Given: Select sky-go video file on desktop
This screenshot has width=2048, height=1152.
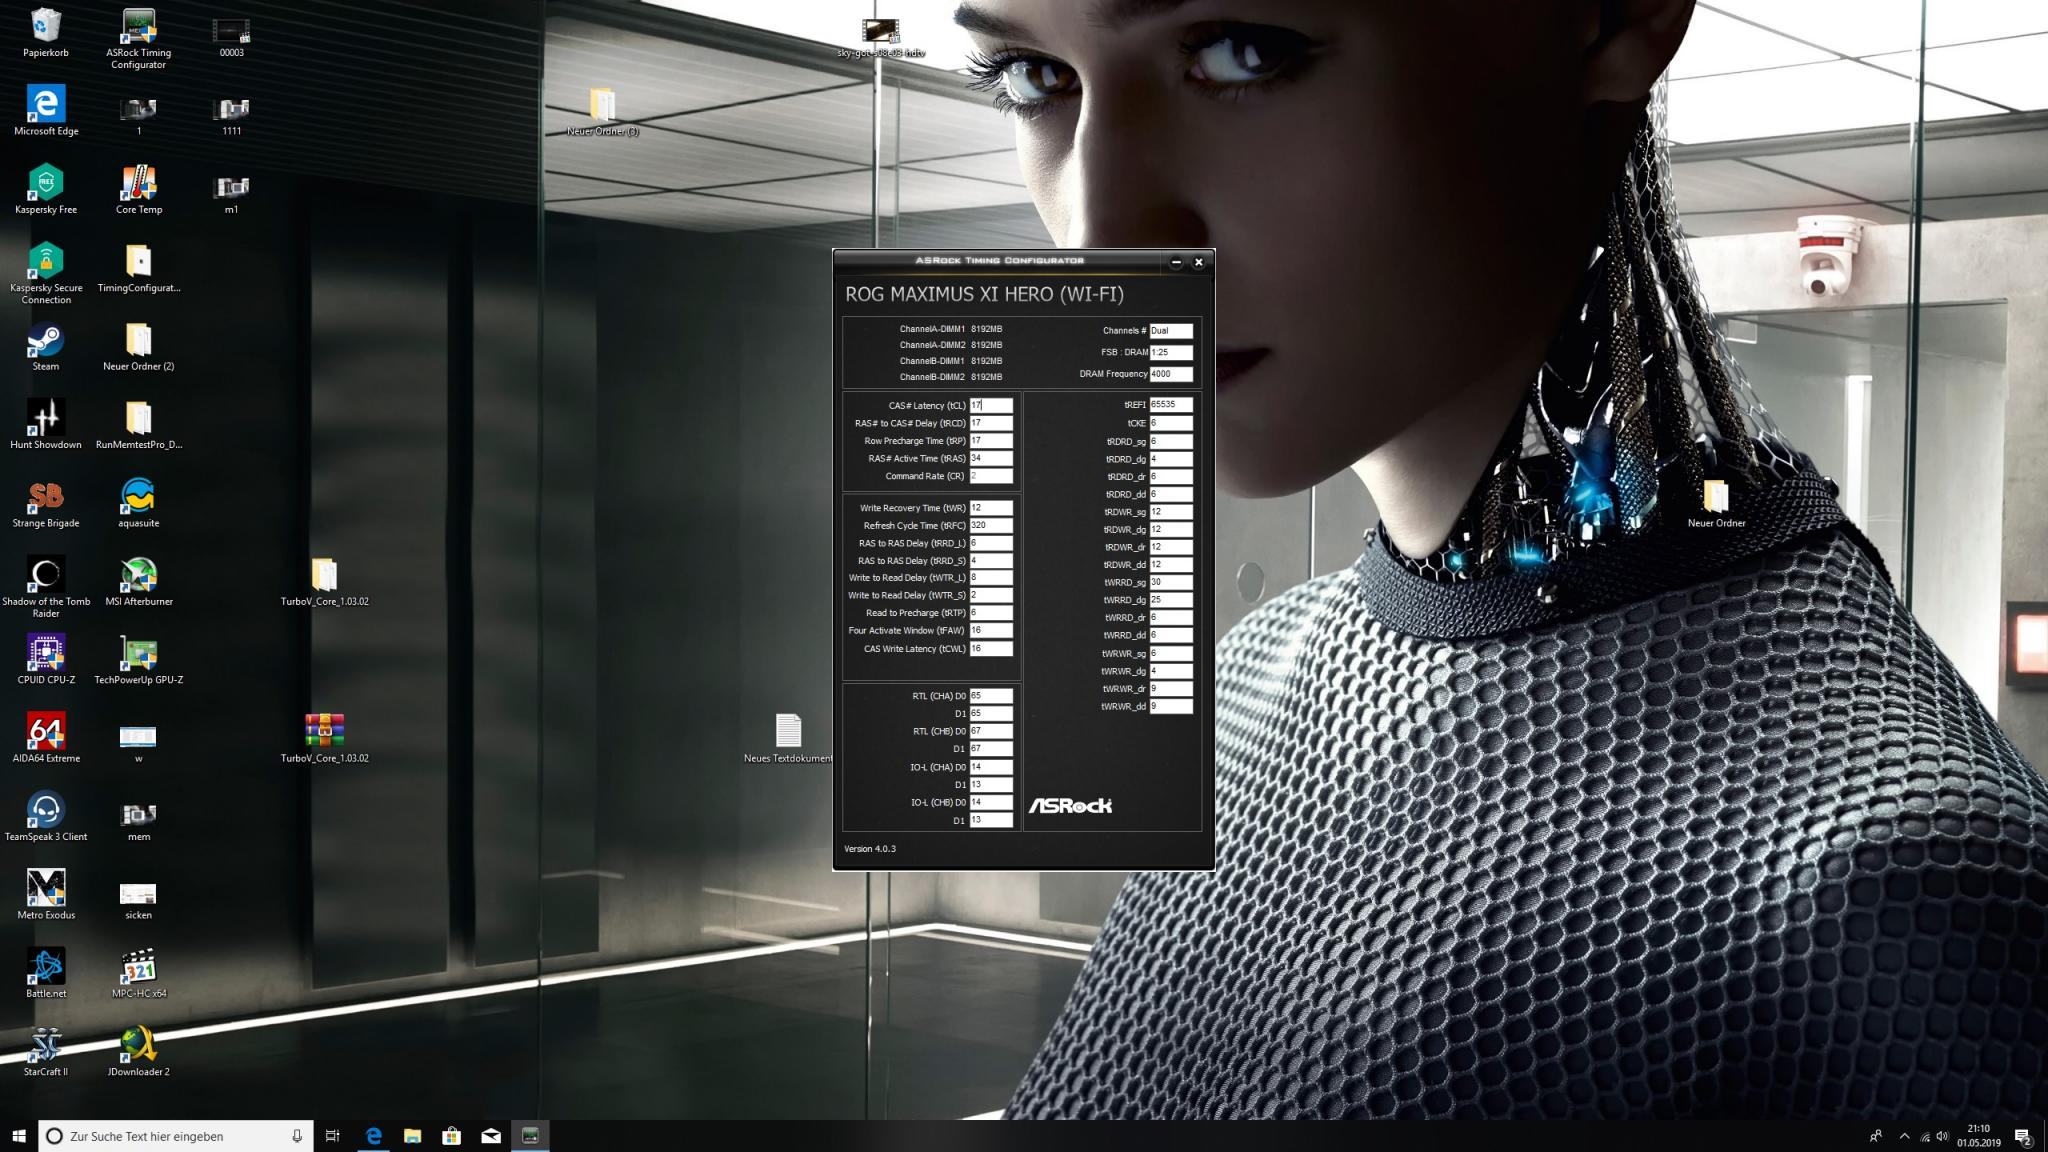Looking at the screenshot, I should coord(881,38).
